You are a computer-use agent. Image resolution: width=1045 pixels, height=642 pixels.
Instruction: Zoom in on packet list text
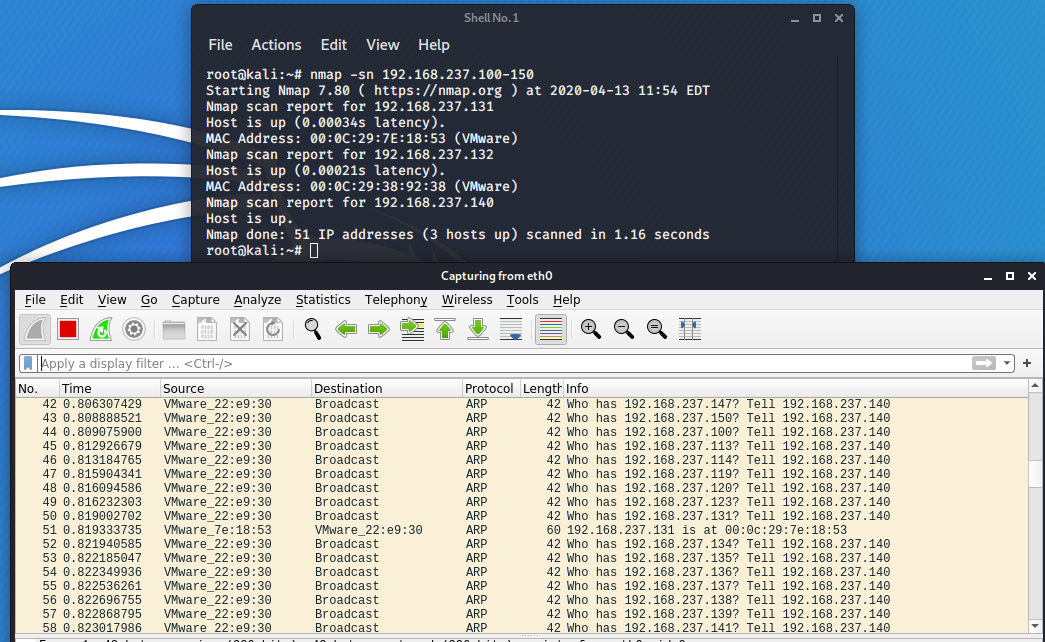(591, 329)
